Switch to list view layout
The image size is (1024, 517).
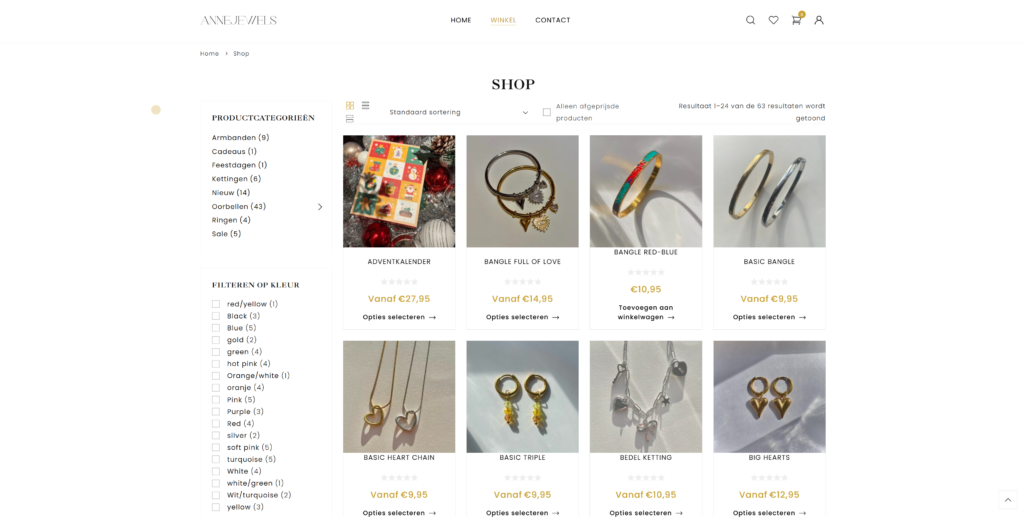(x=366, y=106)
